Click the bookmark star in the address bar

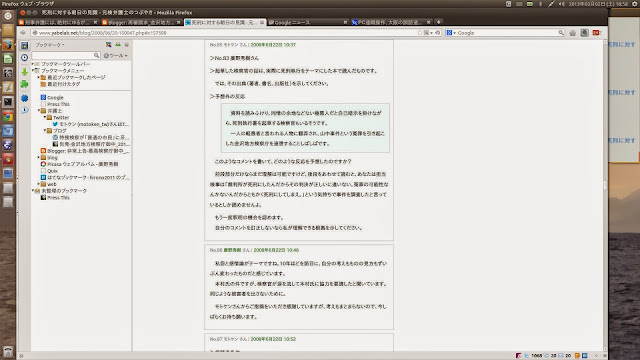pos(420,33)
